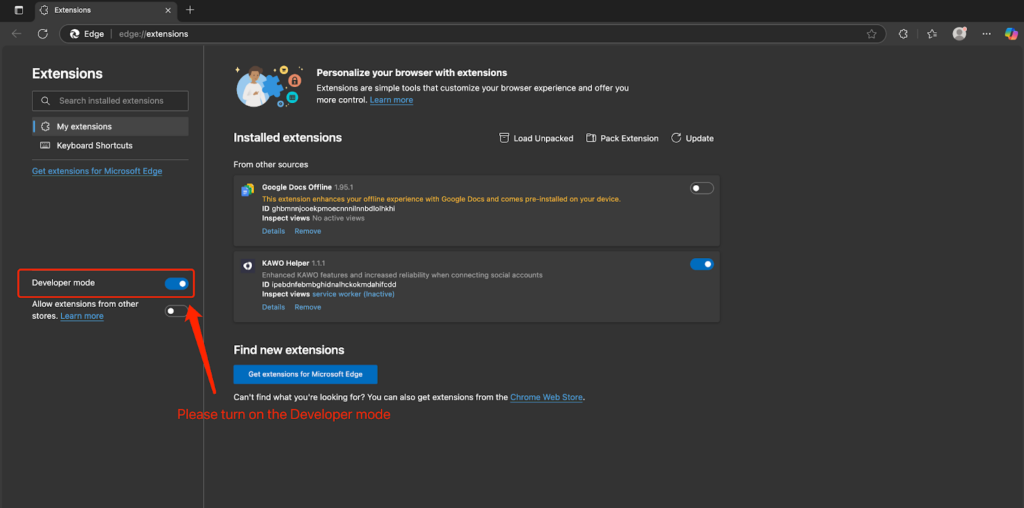Click the Pack Extension icon button
This screenshot has width=1024, height=508.
591,138
